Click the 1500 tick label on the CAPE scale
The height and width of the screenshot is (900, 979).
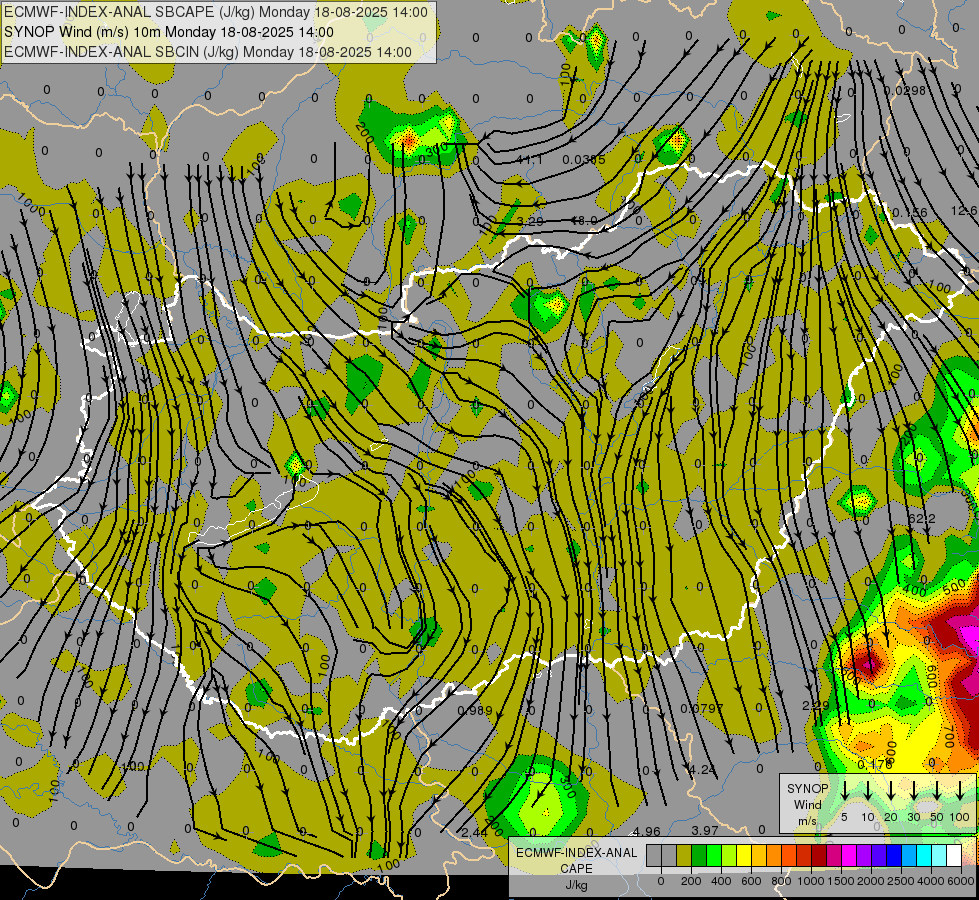click(841, 881)
